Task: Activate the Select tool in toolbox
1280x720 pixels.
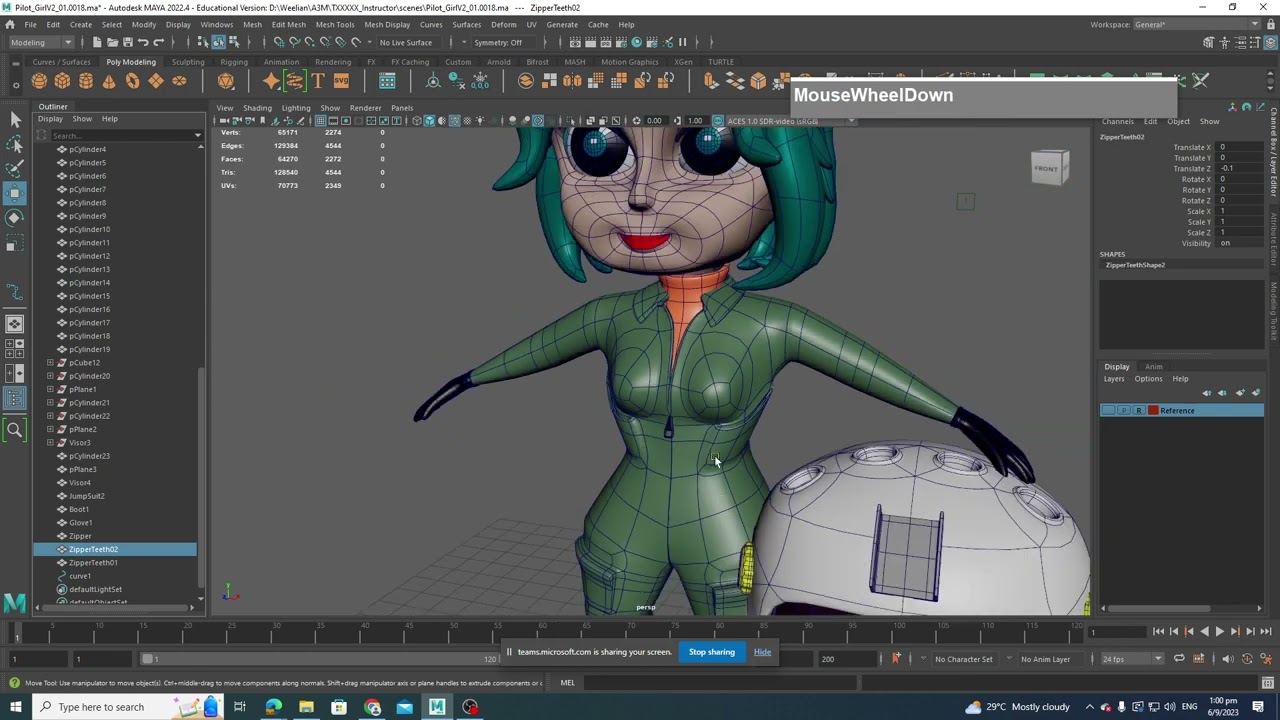Action: (x=15, y=120)
